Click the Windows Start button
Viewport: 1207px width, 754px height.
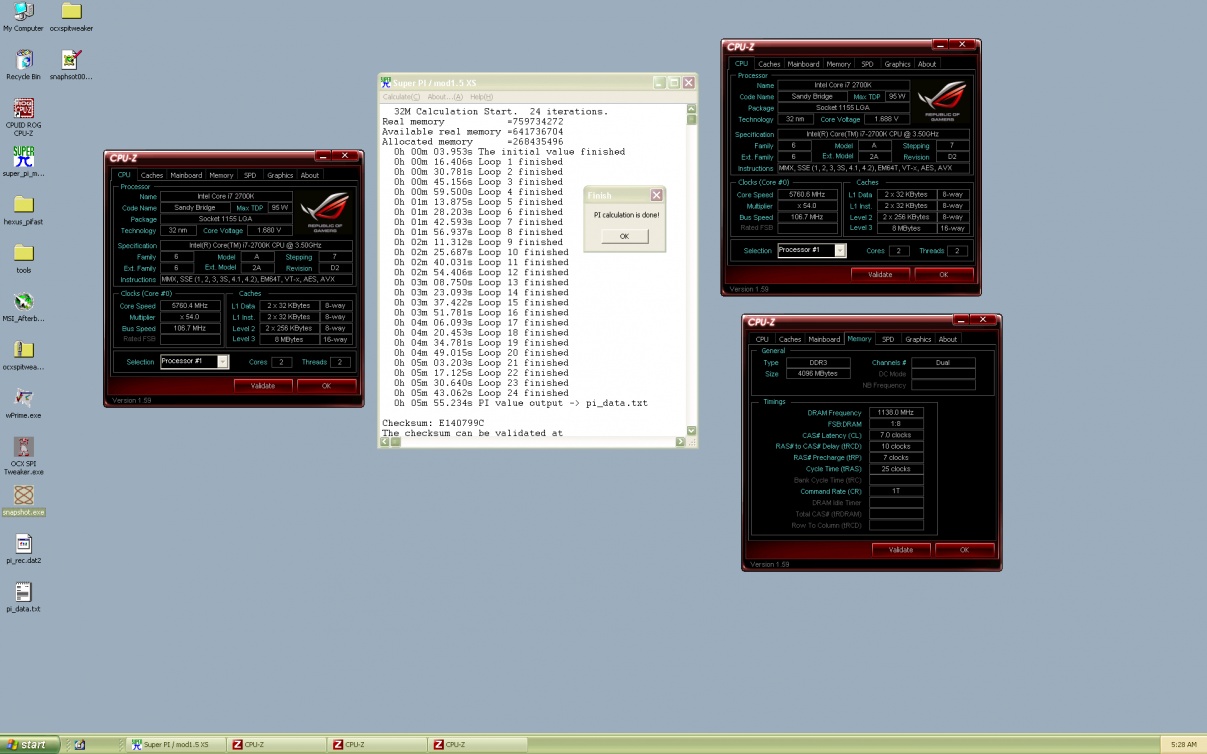[x=28, y=745]
